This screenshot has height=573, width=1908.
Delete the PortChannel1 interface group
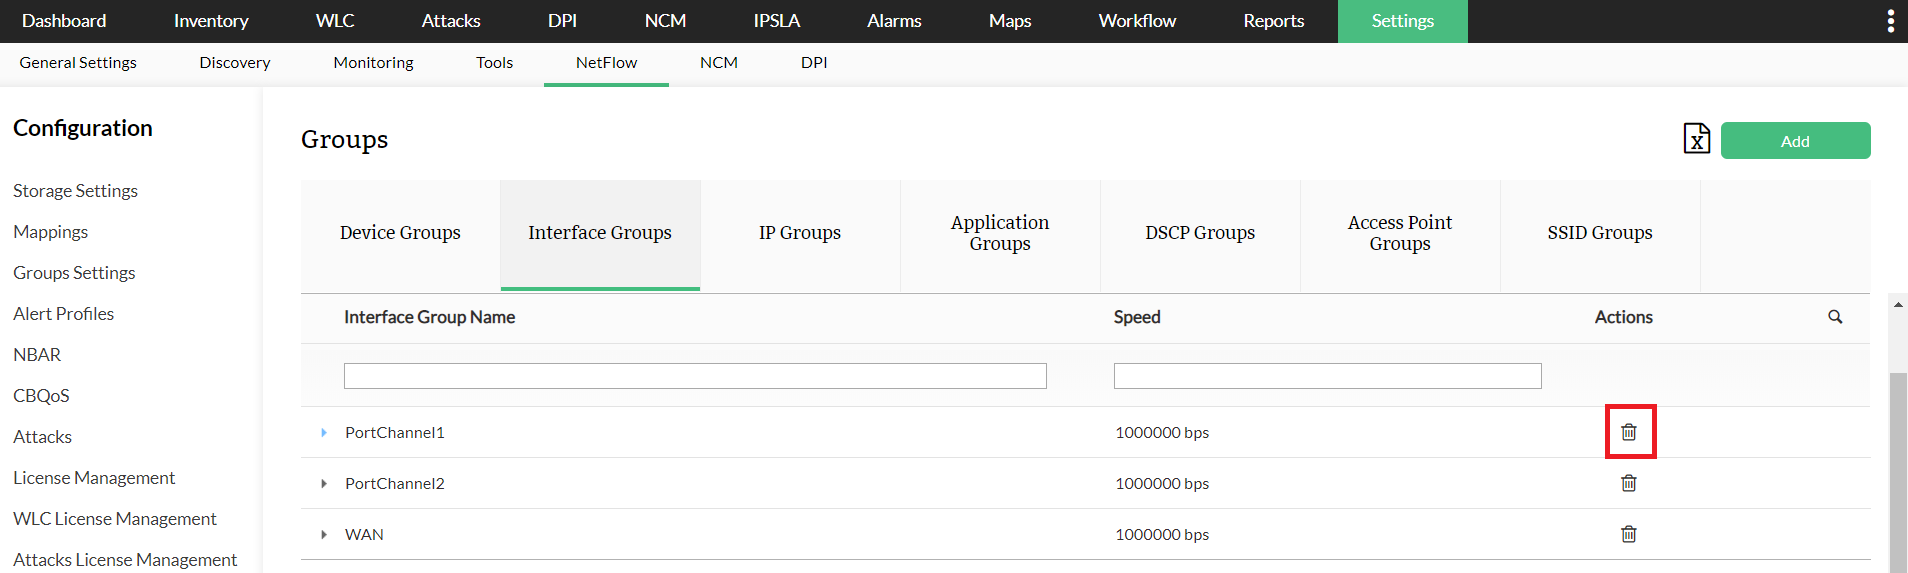tap(1629, 432)
